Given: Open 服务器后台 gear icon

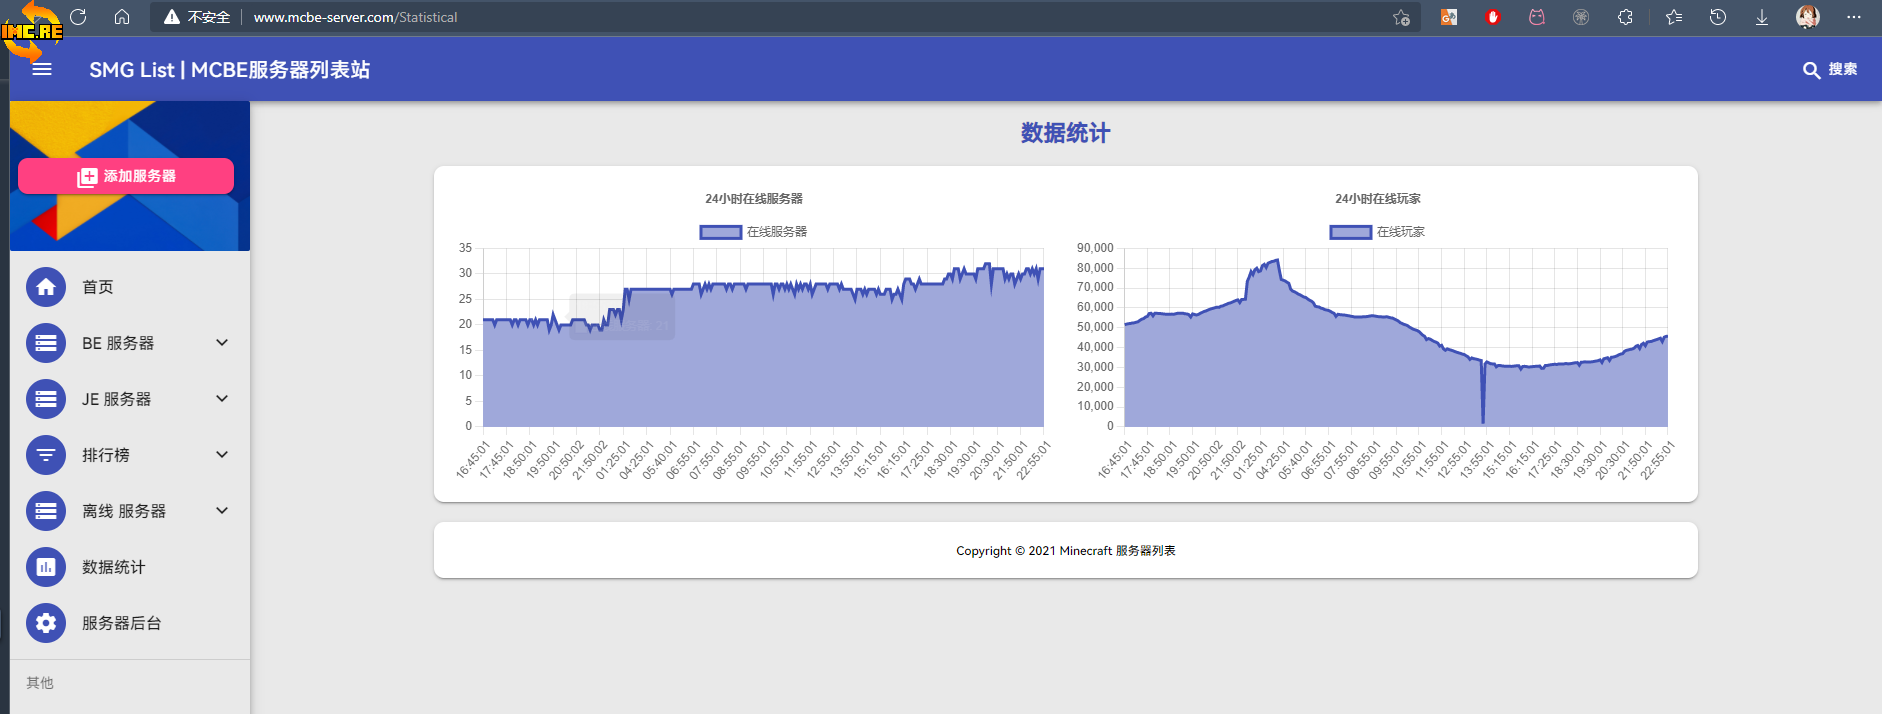Looking at the screenshot, I should [x=46, y=623].
